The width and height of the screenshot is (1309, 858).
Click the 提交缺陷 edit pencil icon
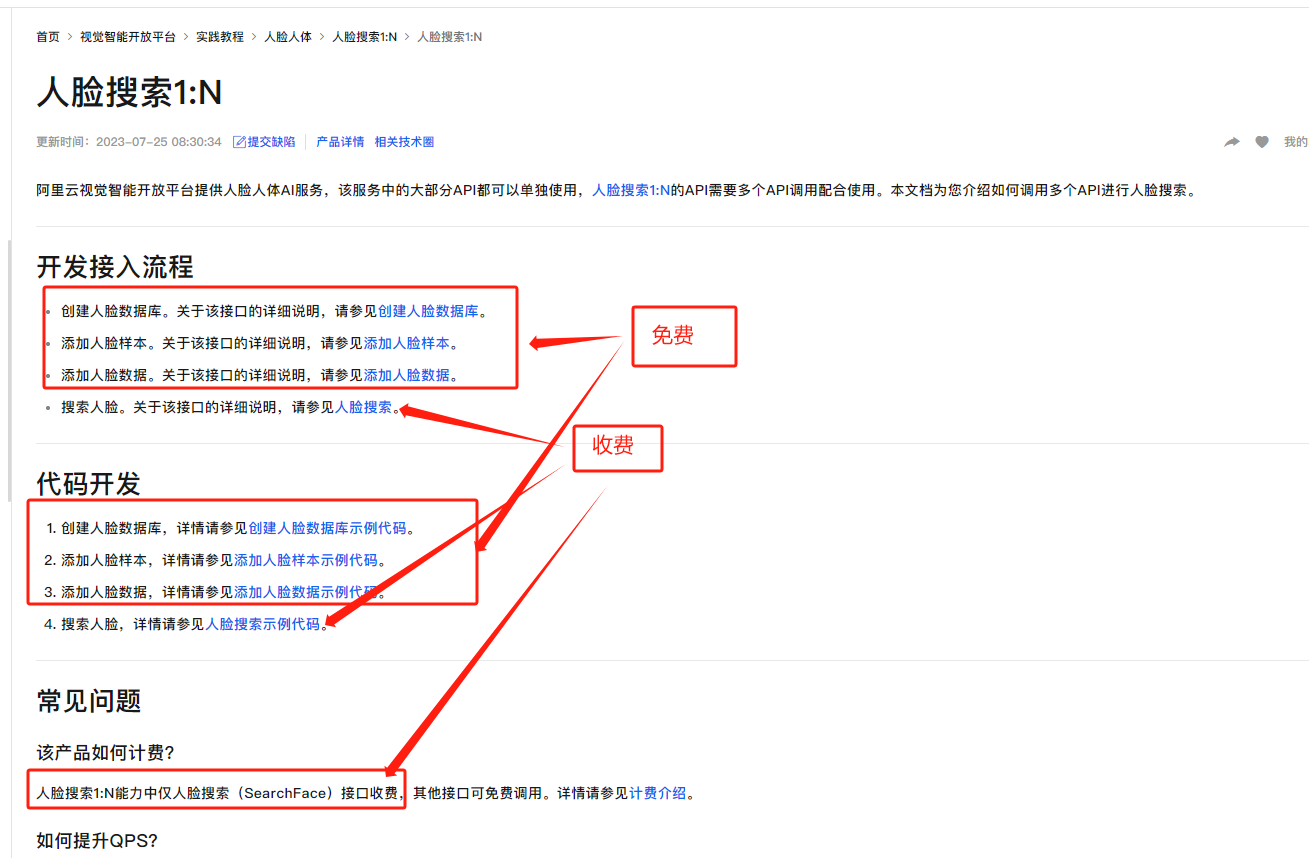(239, 142)
